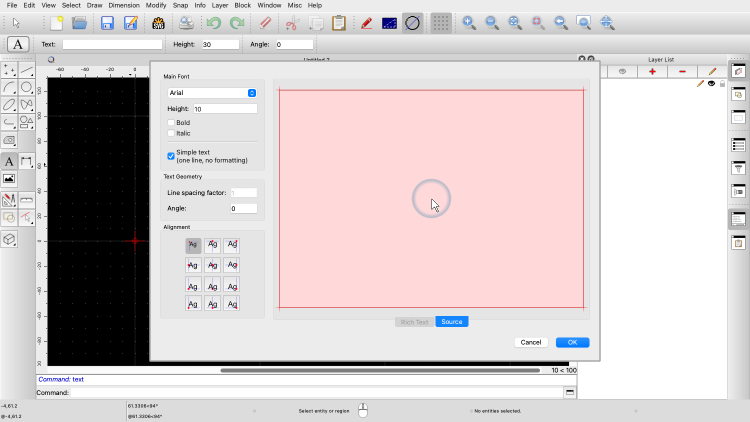This screenshot has height=422, width=750.
Task: Click the font Height input field
Action: [224, 108]
